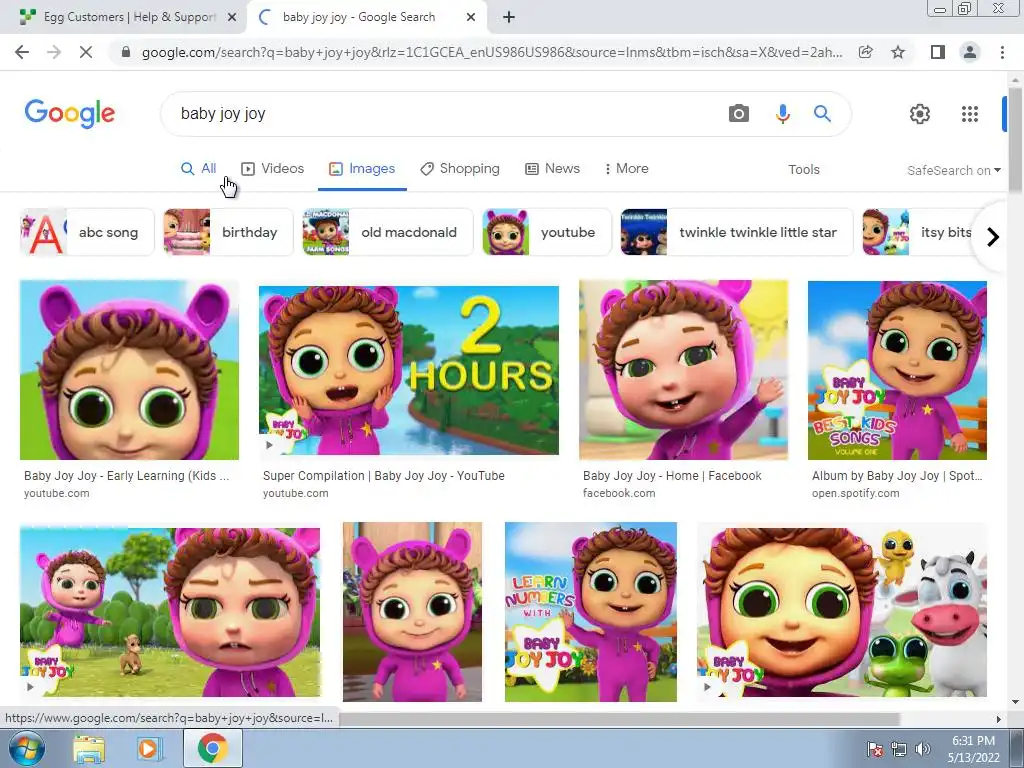Switch to the News tab

(x=552, y=168)
